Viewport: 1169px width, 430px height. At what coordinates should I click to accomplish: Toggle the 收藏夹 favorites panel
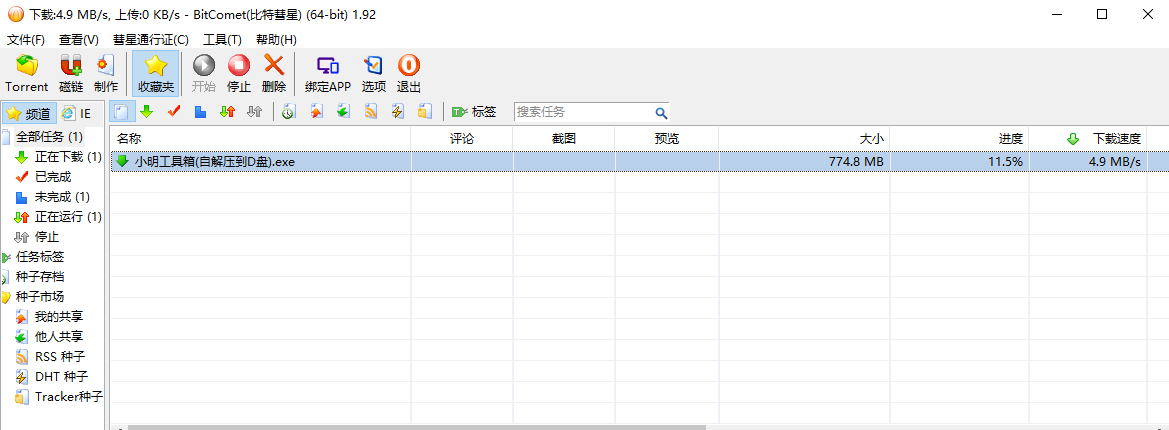pos(155,74)
